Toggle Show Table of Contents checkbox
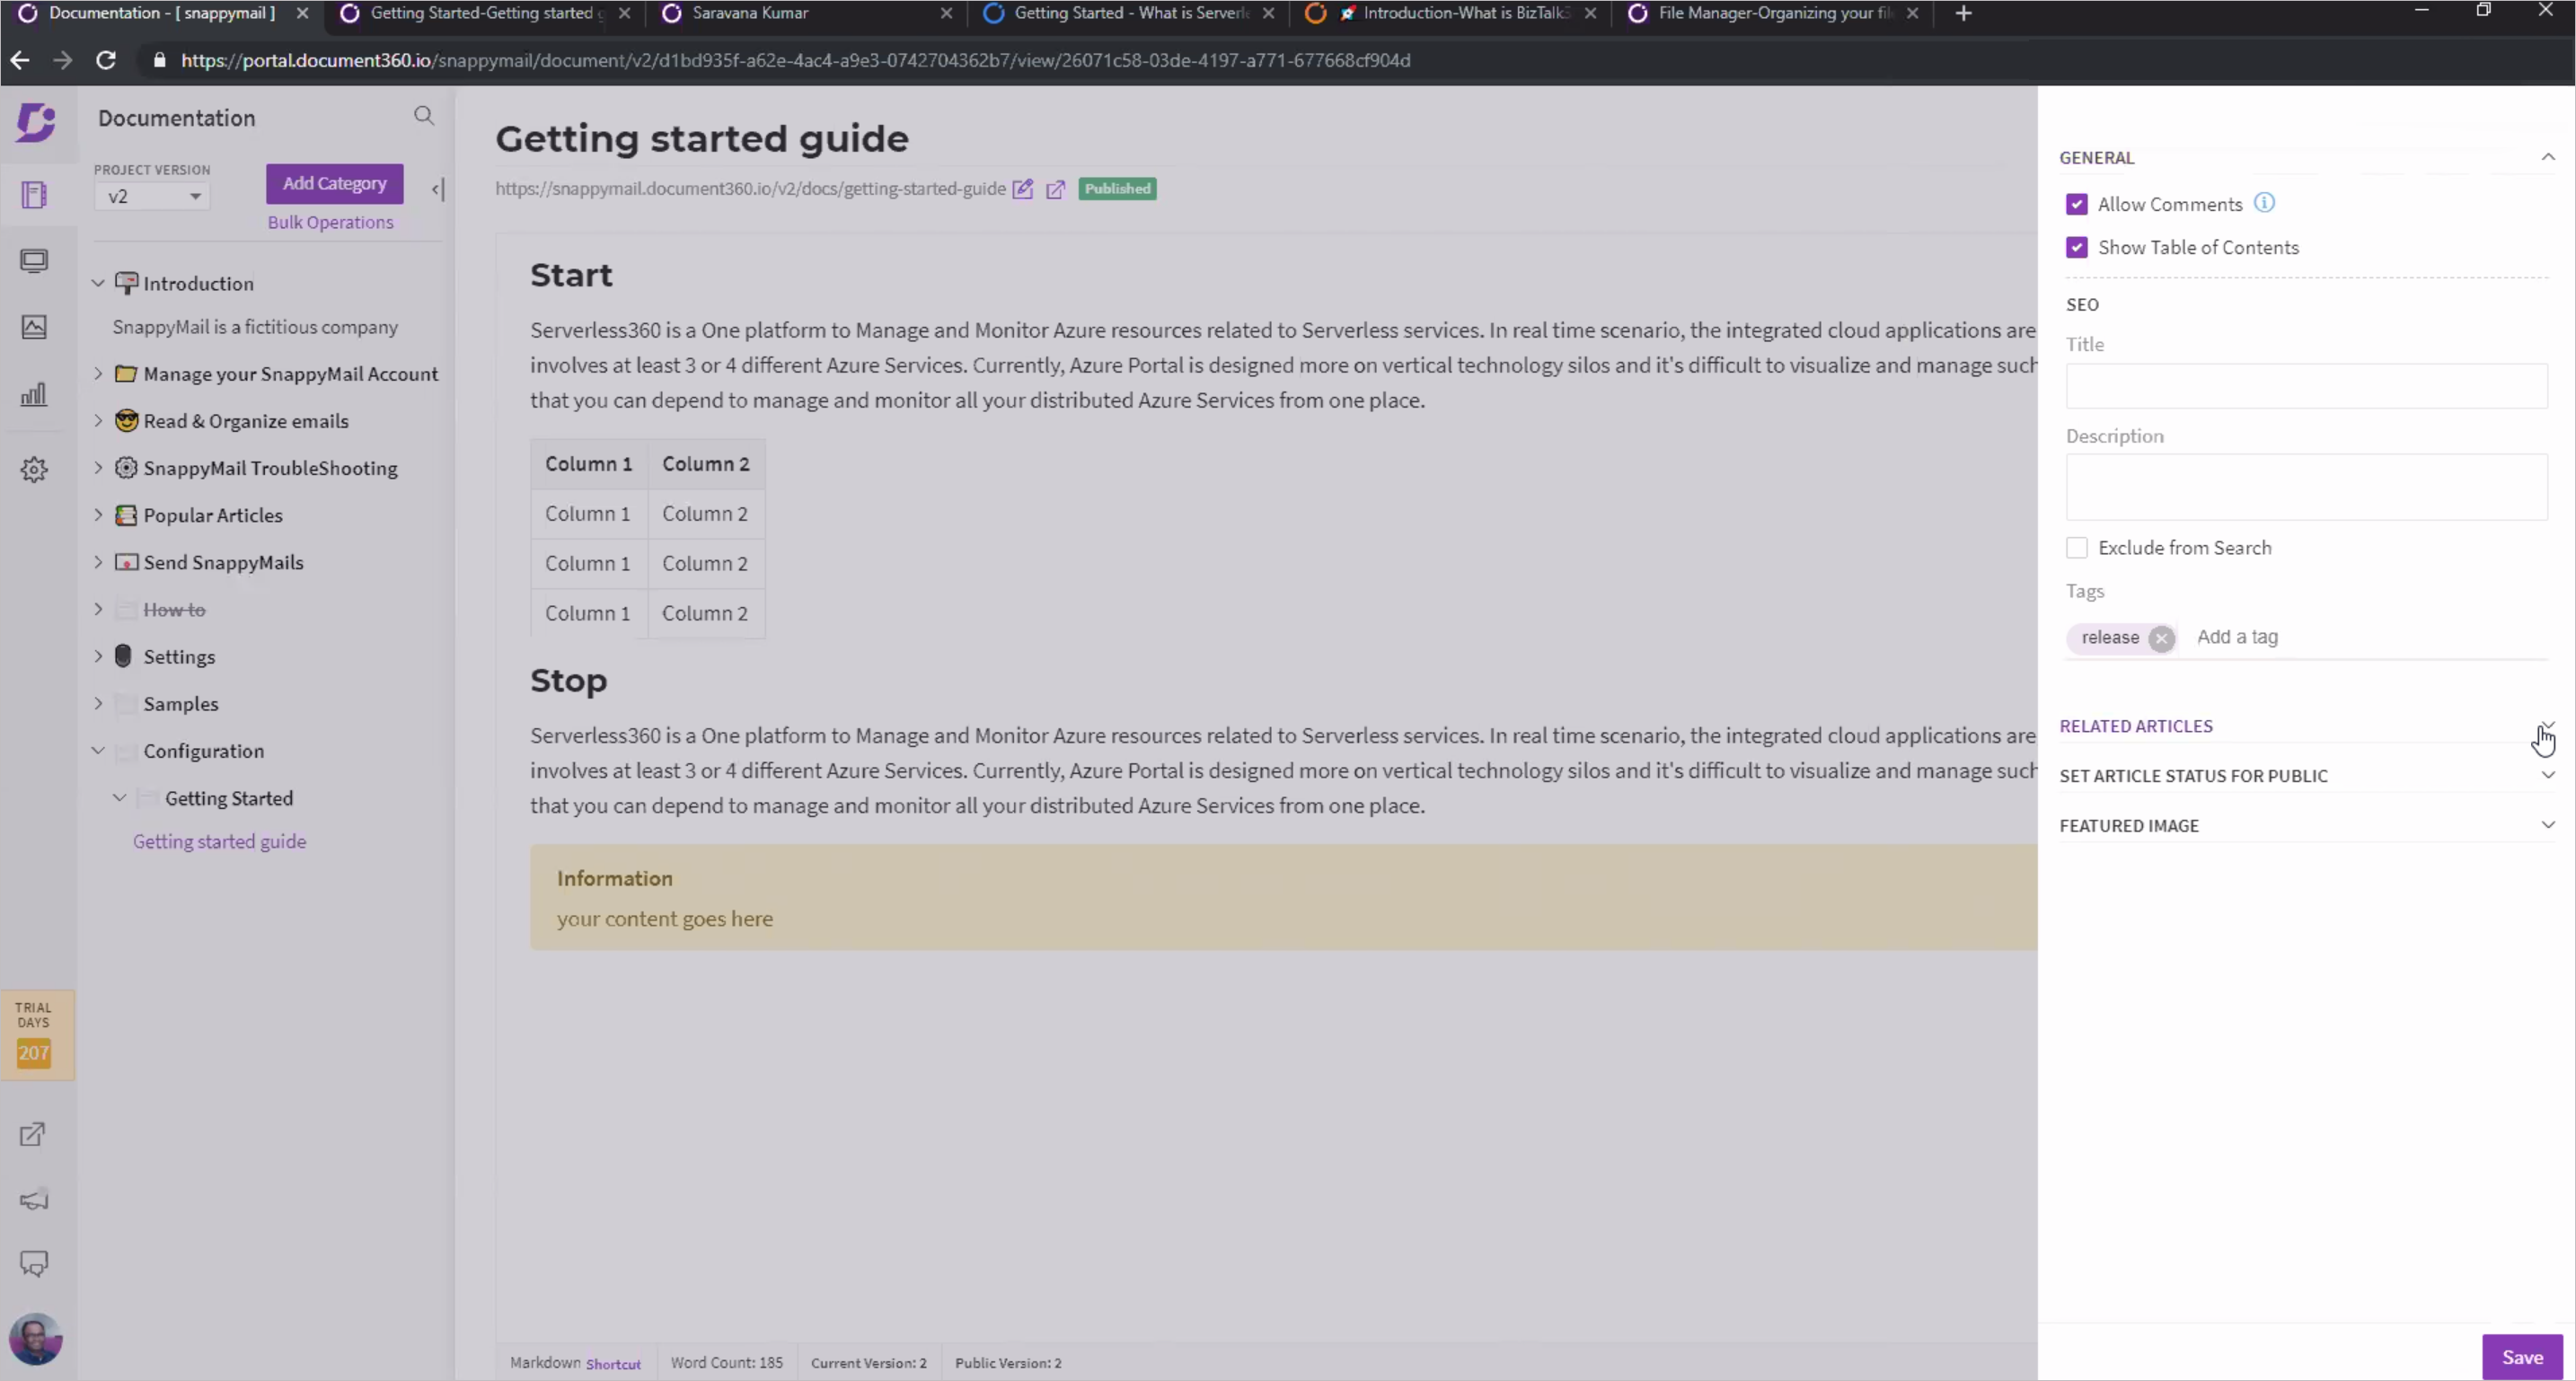Viewport: 2576px width, 1381px height. tap(2077, 247)
